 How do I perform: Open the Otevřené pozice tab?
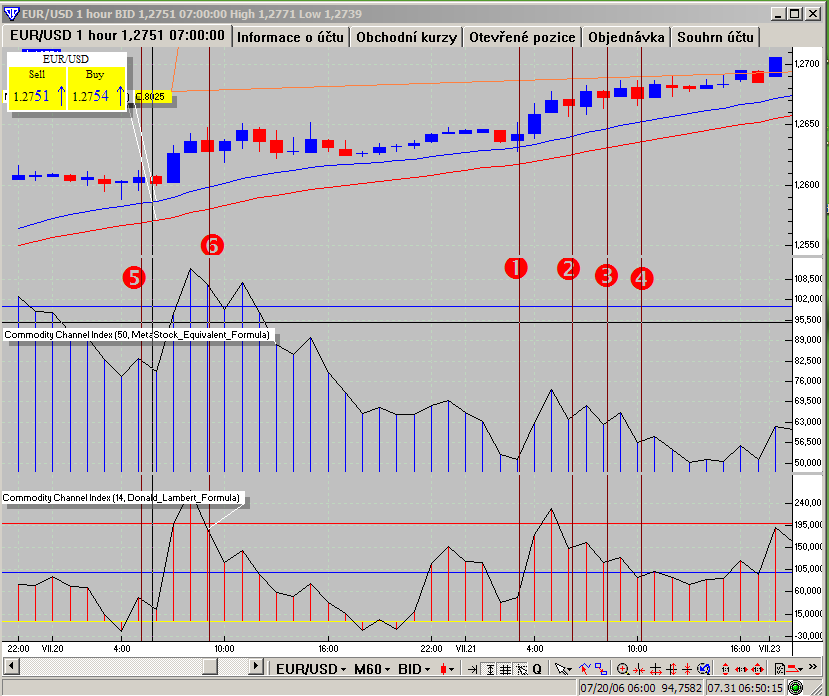[x=522, y=37]
